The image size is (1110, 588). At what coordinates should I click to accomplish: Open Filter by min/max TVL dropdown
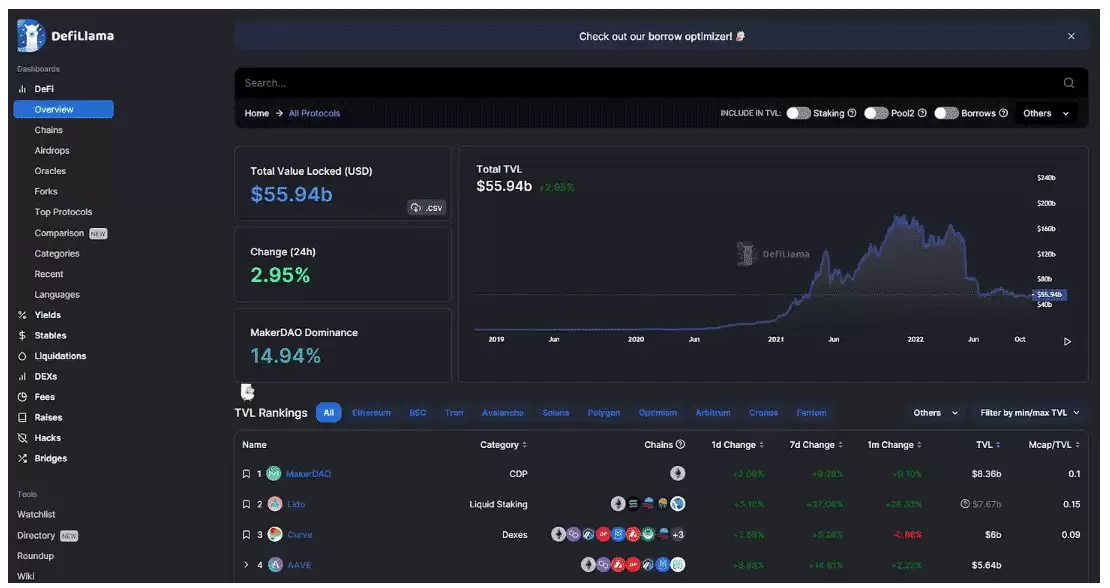(x=1030, y=413)
